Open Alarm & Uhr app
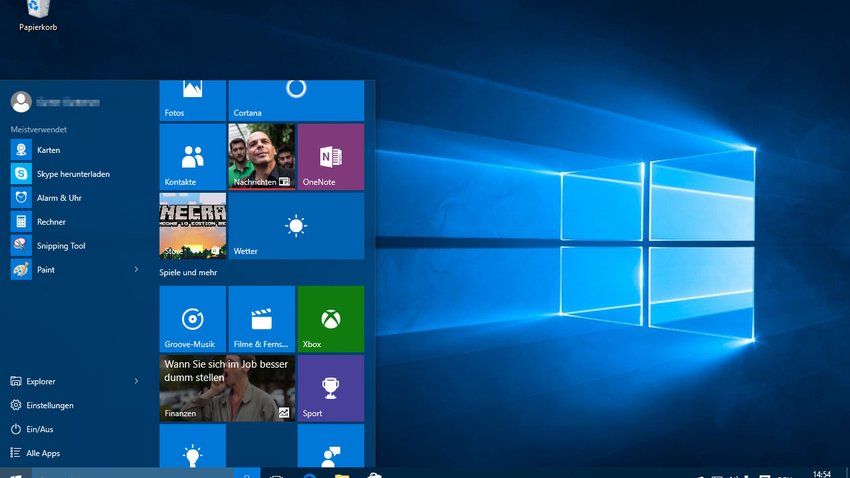 click(76, 198)
